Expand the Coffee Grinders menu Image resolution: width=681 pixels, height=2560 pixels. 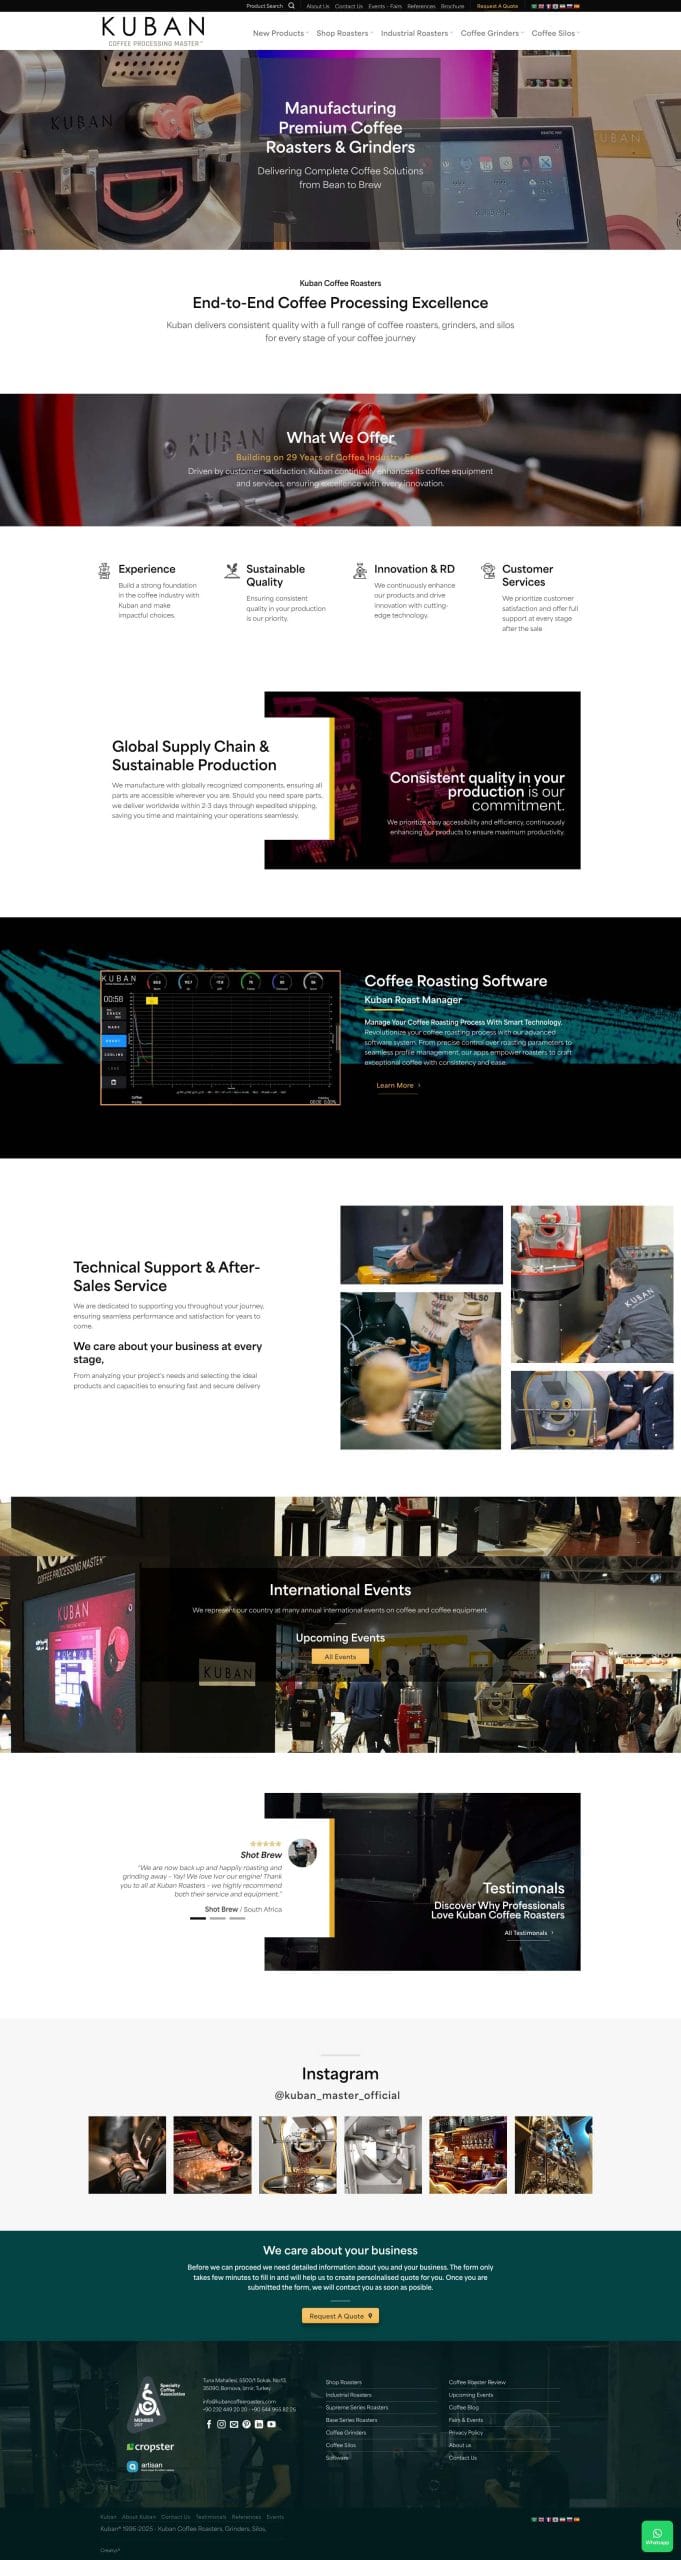pos(492,33)
